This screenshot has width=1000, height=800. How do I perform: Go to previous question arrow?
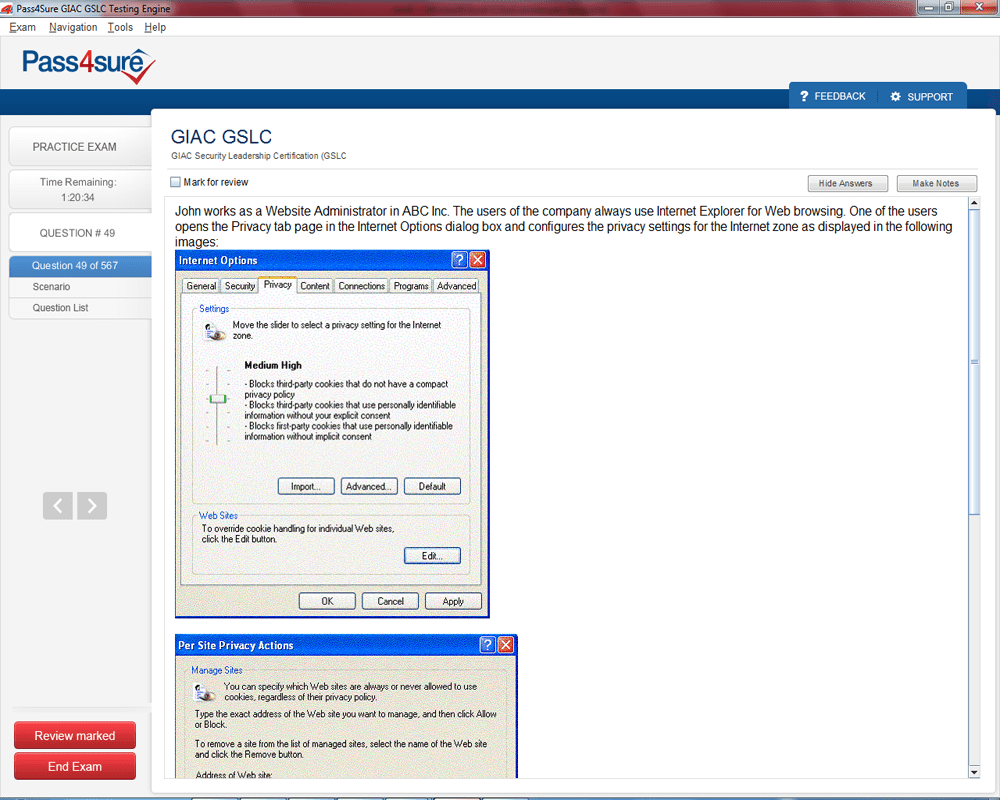58,506
